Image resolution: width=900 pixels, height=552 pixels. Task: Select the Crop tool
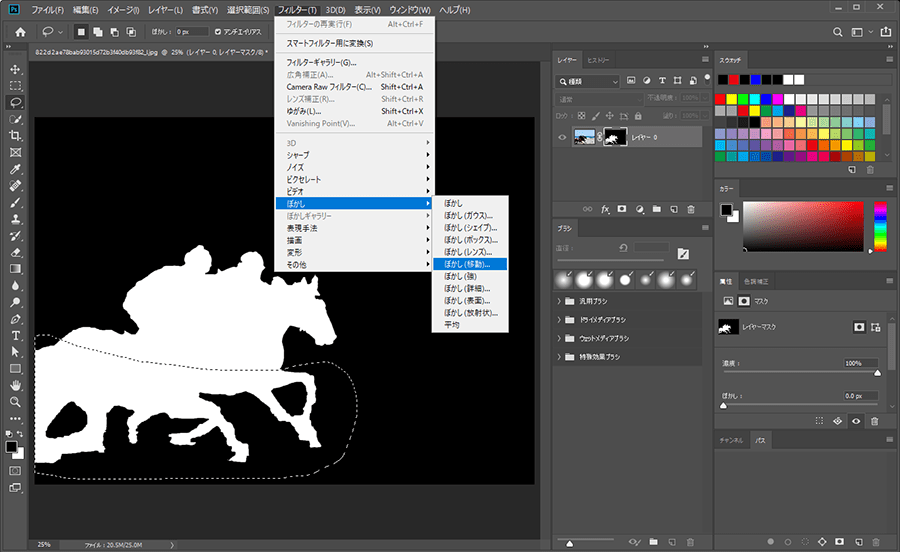click(15, 135)
